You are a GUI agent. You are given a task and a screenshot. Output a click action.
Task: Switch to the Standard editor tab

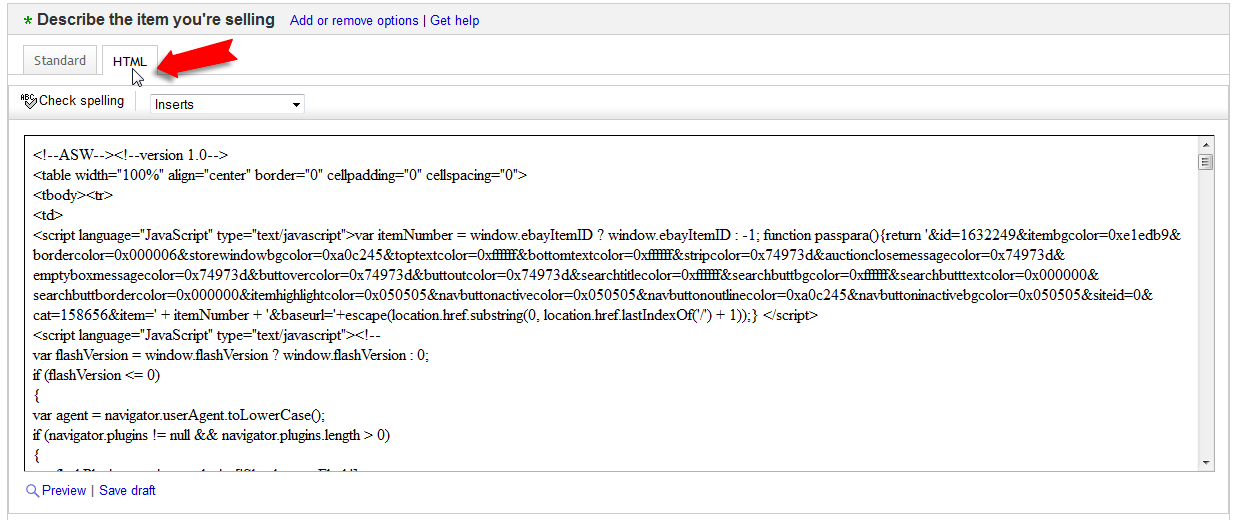click(x=60, y=61)
